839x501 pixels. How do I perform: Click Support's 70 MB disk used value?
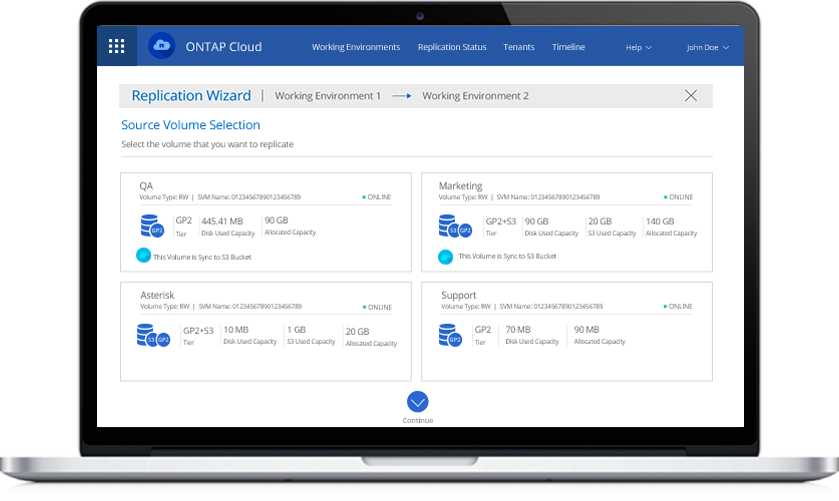(x=518, y=330)
